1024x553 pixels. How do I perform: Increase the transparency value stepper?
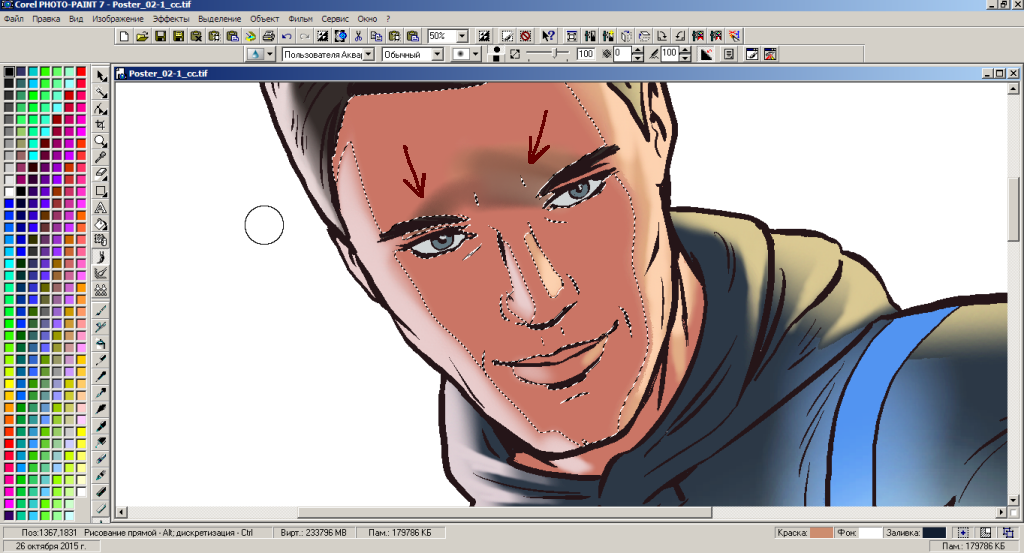638,51
